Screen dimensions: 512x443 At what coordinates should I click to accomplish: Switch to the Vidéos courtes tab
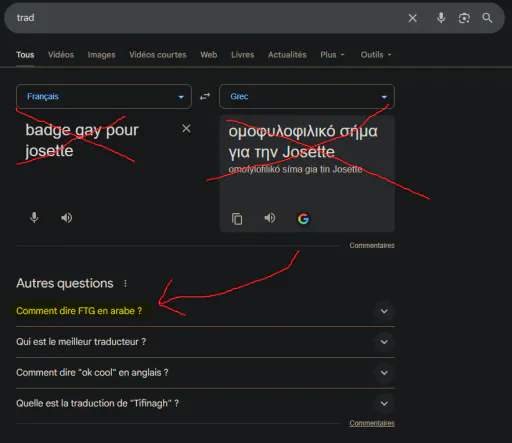[x=158, y=55]
